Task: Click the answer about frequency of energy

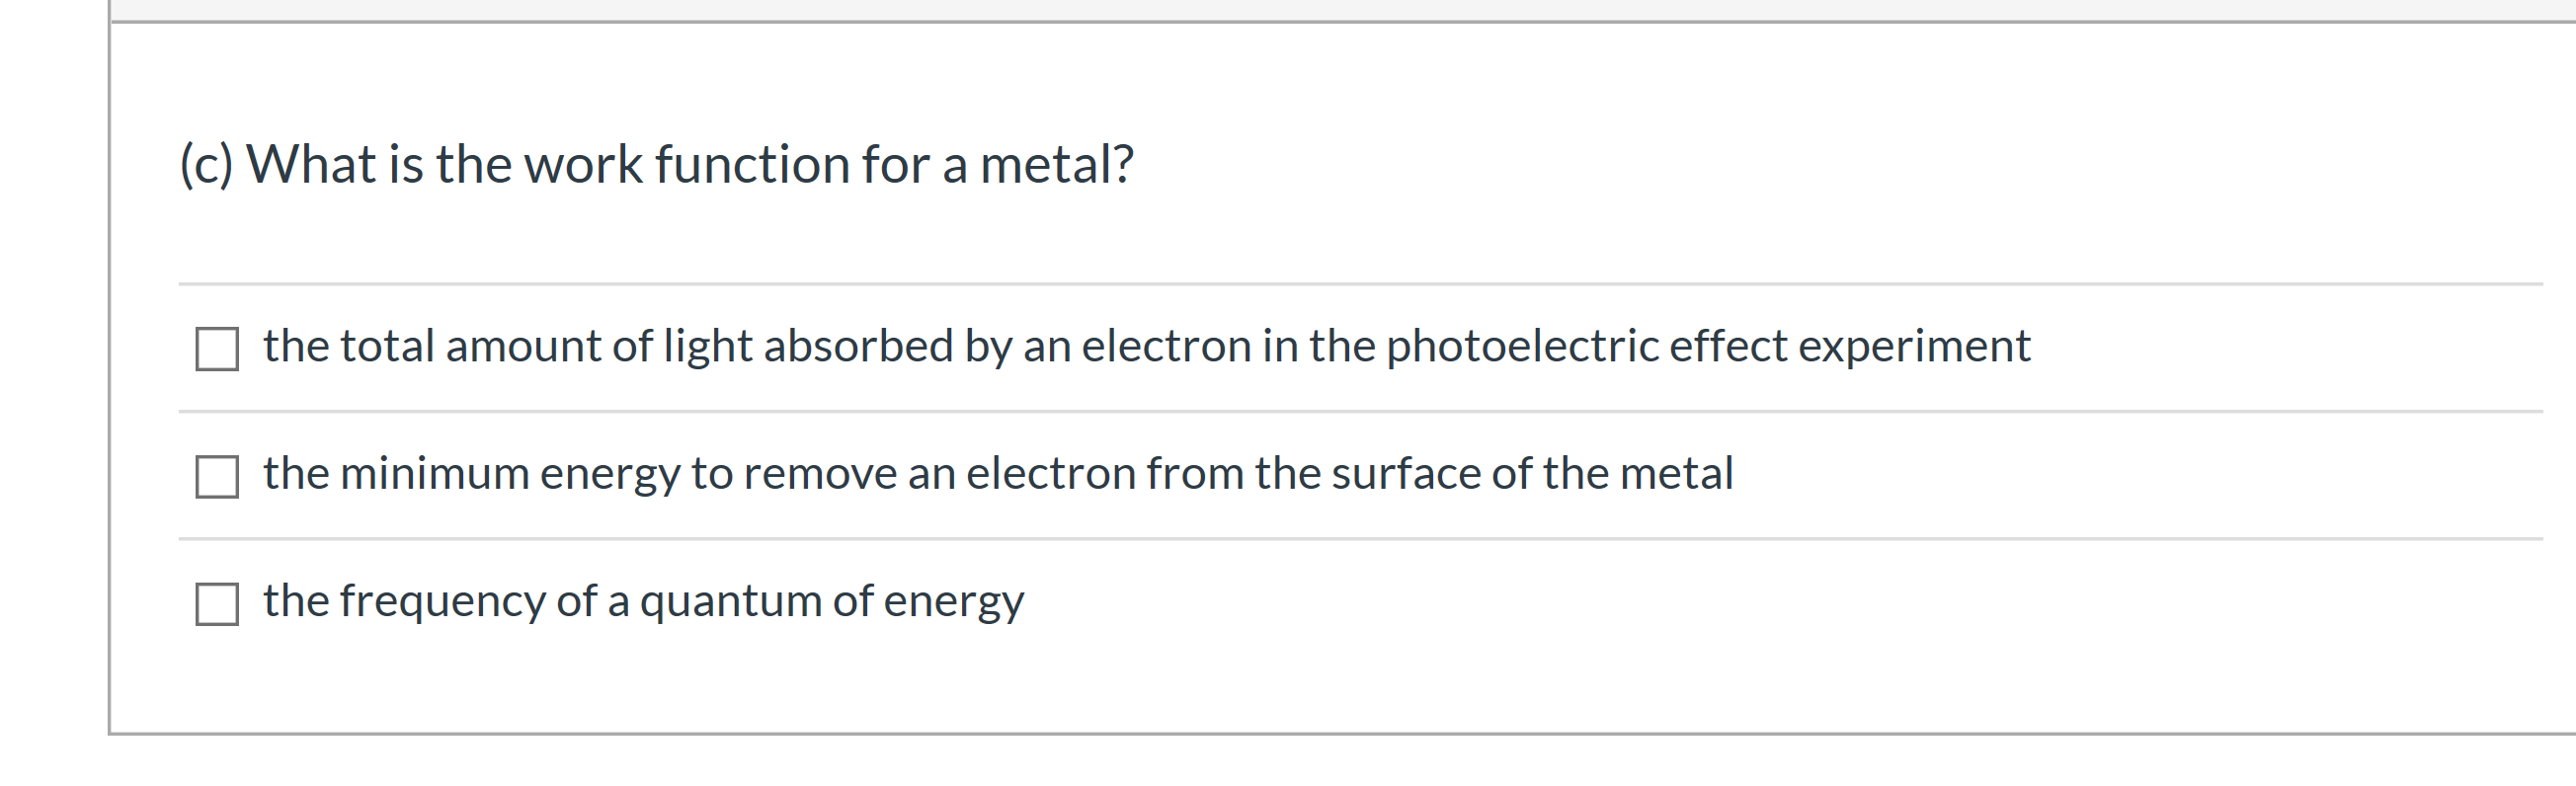Action: [x=645, y=600]
